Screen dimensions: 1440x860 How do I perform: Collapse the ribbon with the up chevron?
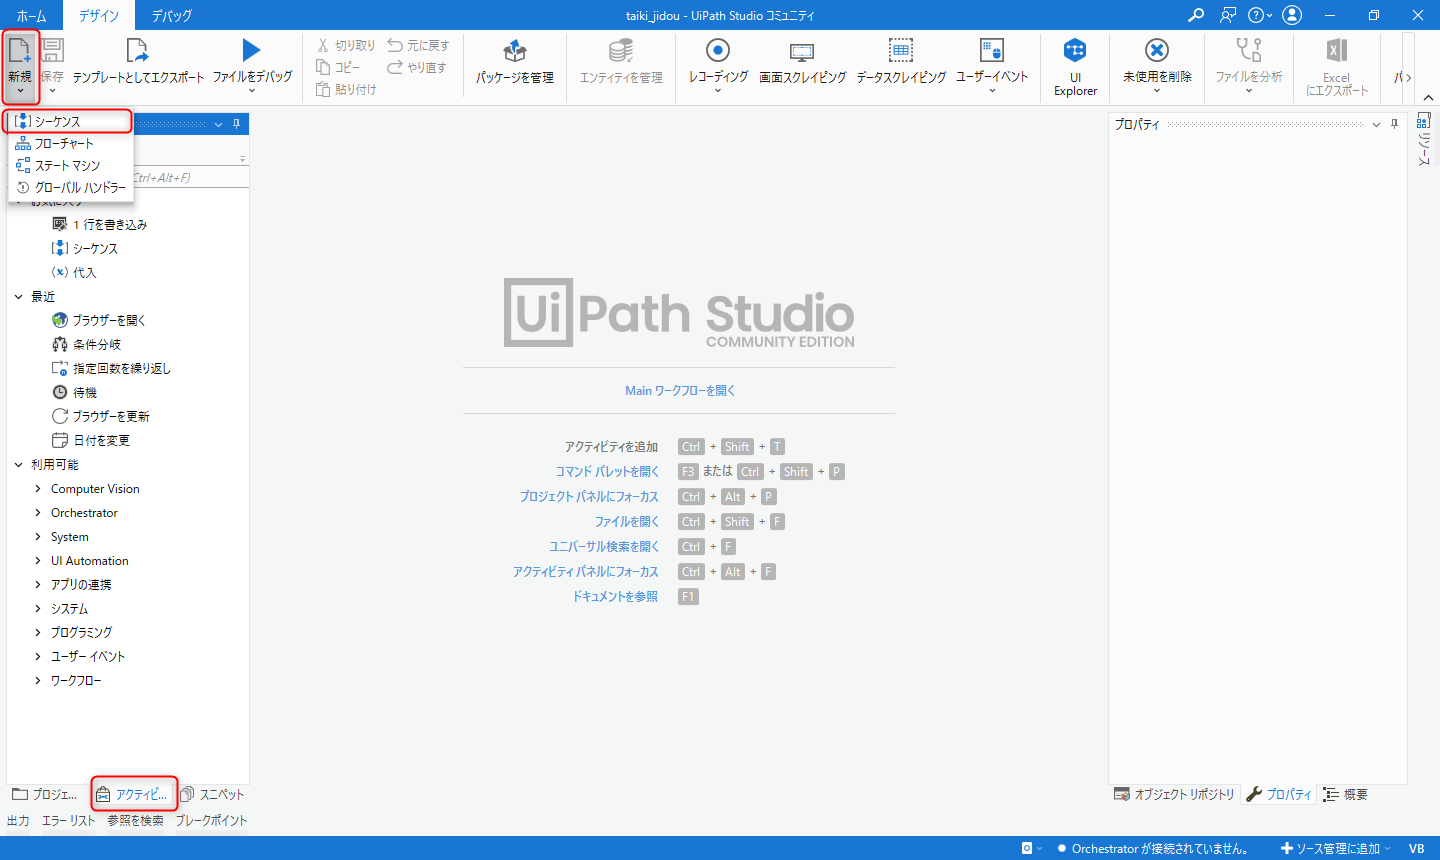pos(1428,98)
